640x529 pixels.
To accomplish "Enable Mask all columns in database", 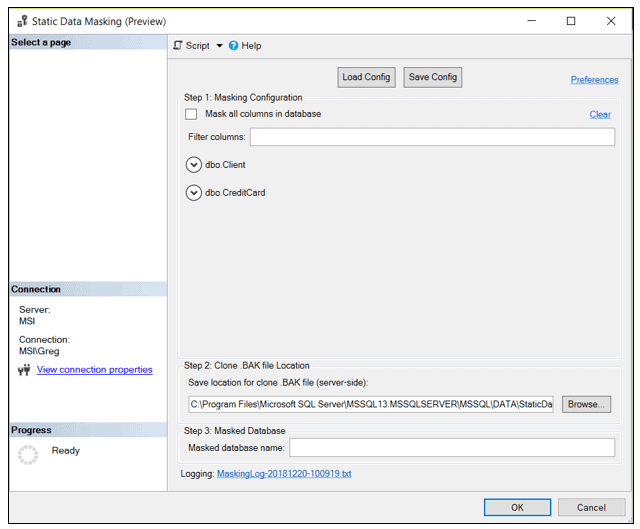I will coord(191,115).
